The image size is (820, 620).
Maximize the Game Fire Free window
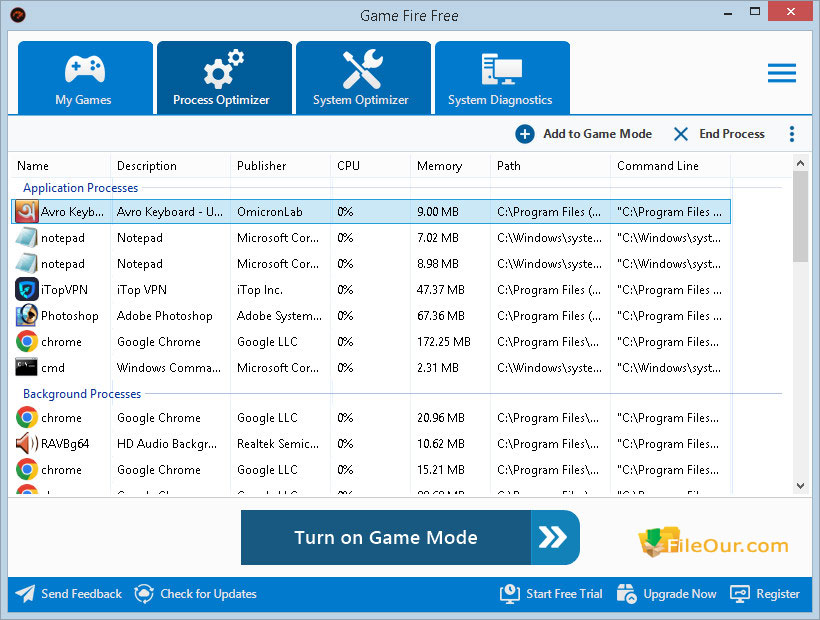pos(755,12)
